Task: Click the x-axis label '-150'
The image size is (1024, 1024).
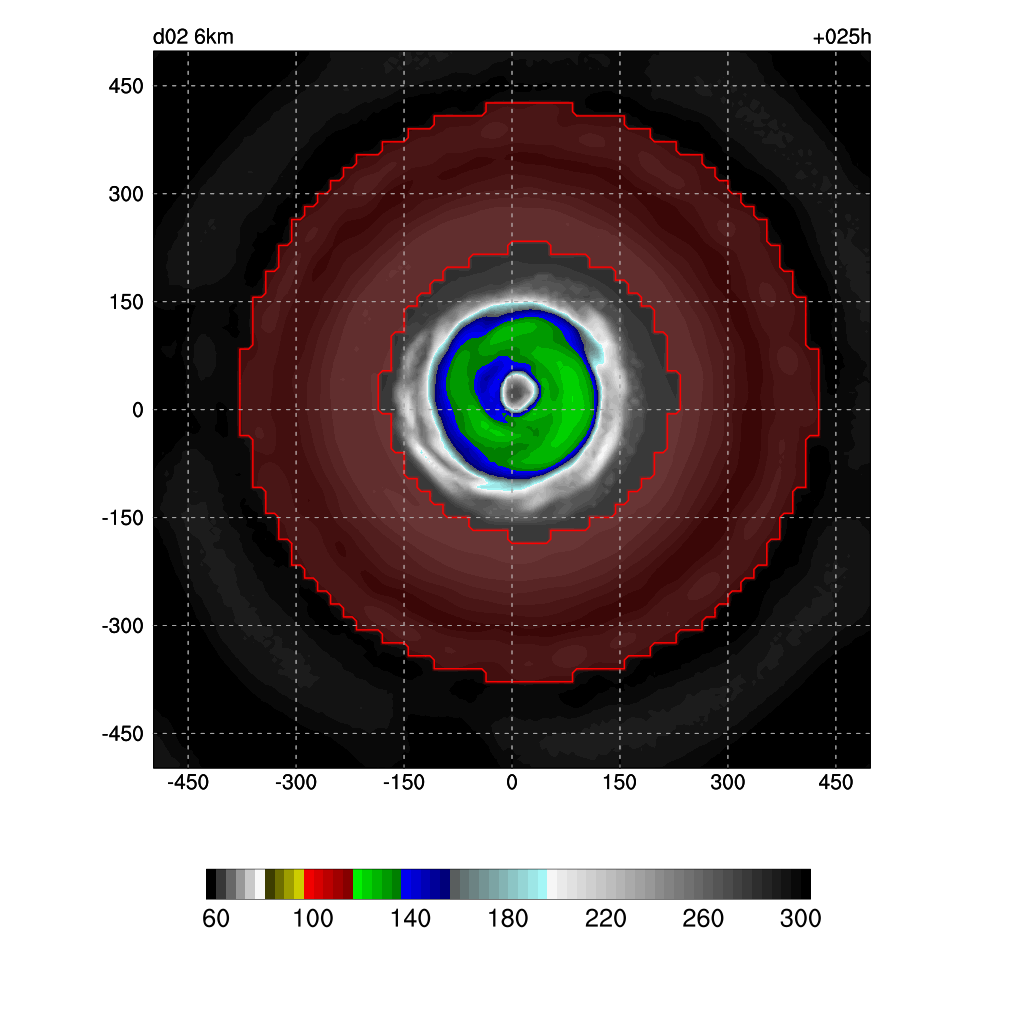Action: [404, 782]
